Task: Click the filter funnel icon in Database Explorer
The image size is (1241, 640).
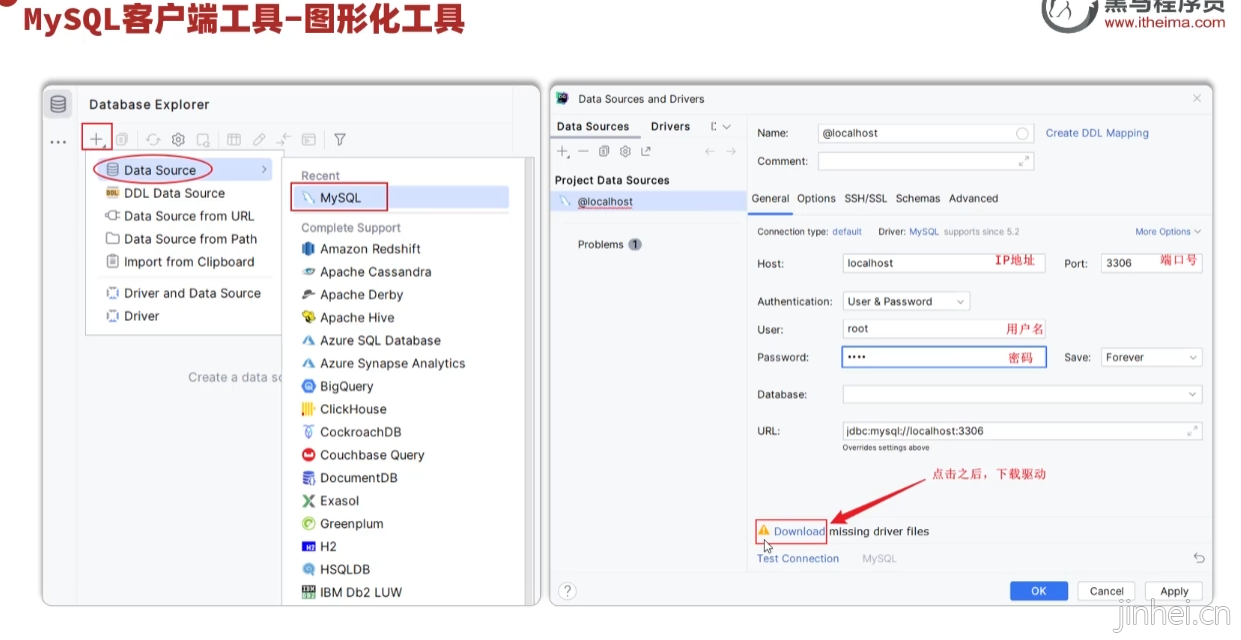Action: point(340,140)
